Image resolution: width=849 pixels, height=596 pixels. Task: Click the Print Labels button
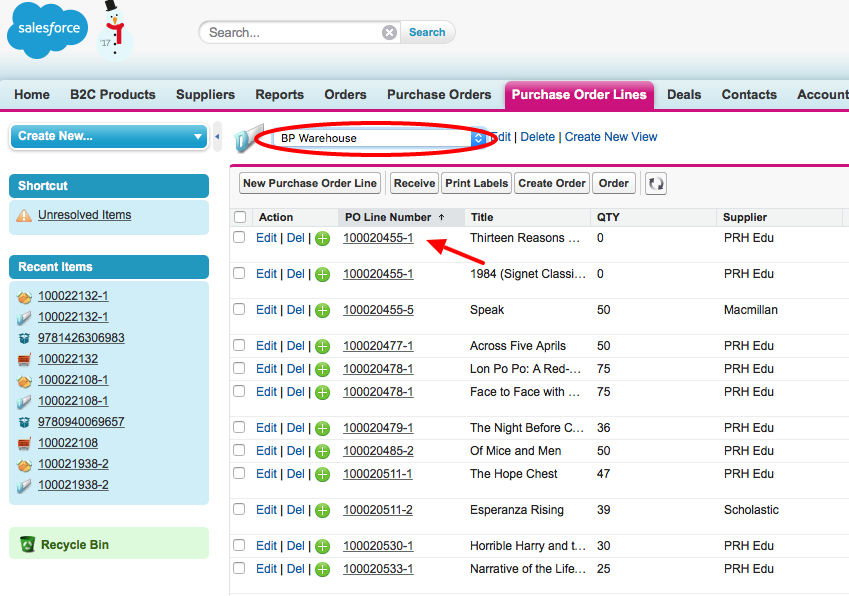pos(476,184)
